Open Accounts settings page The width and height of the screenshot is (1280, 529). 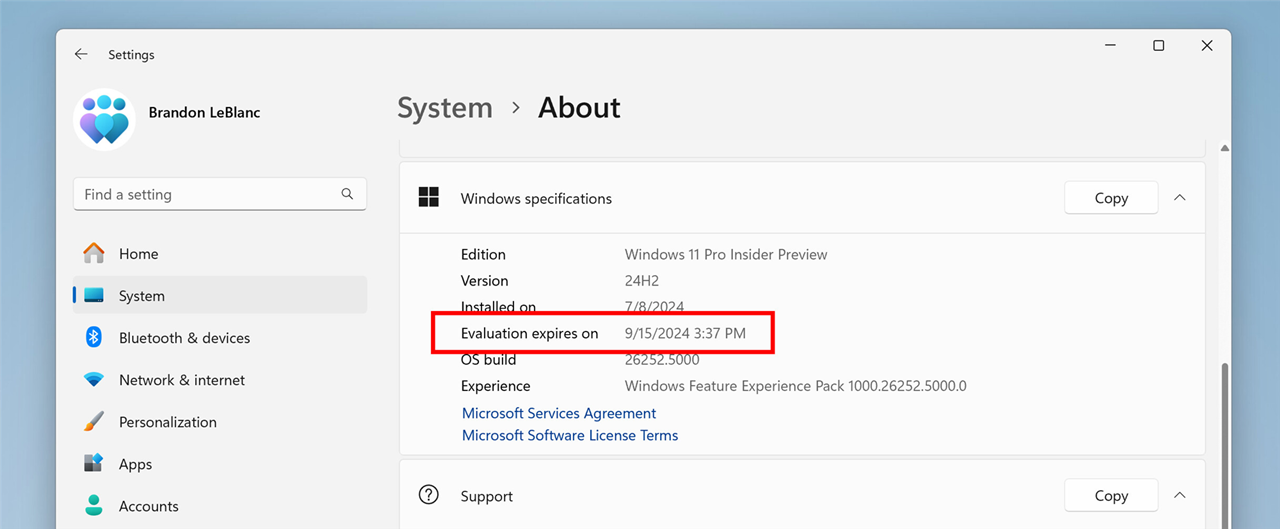pyautogui.click(x=220, y=506)
